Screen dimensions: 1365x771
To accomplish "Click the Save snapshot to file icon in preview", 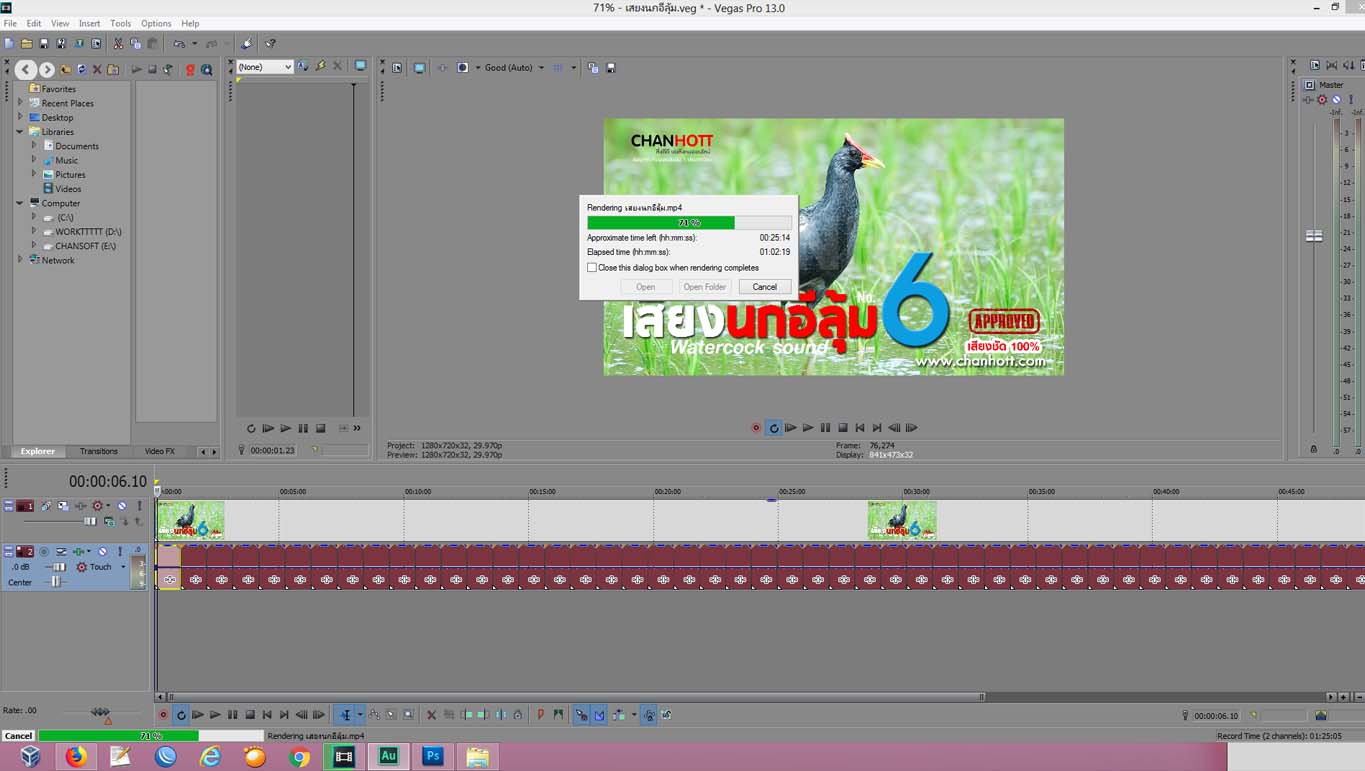I will click(x=611, y=67).
